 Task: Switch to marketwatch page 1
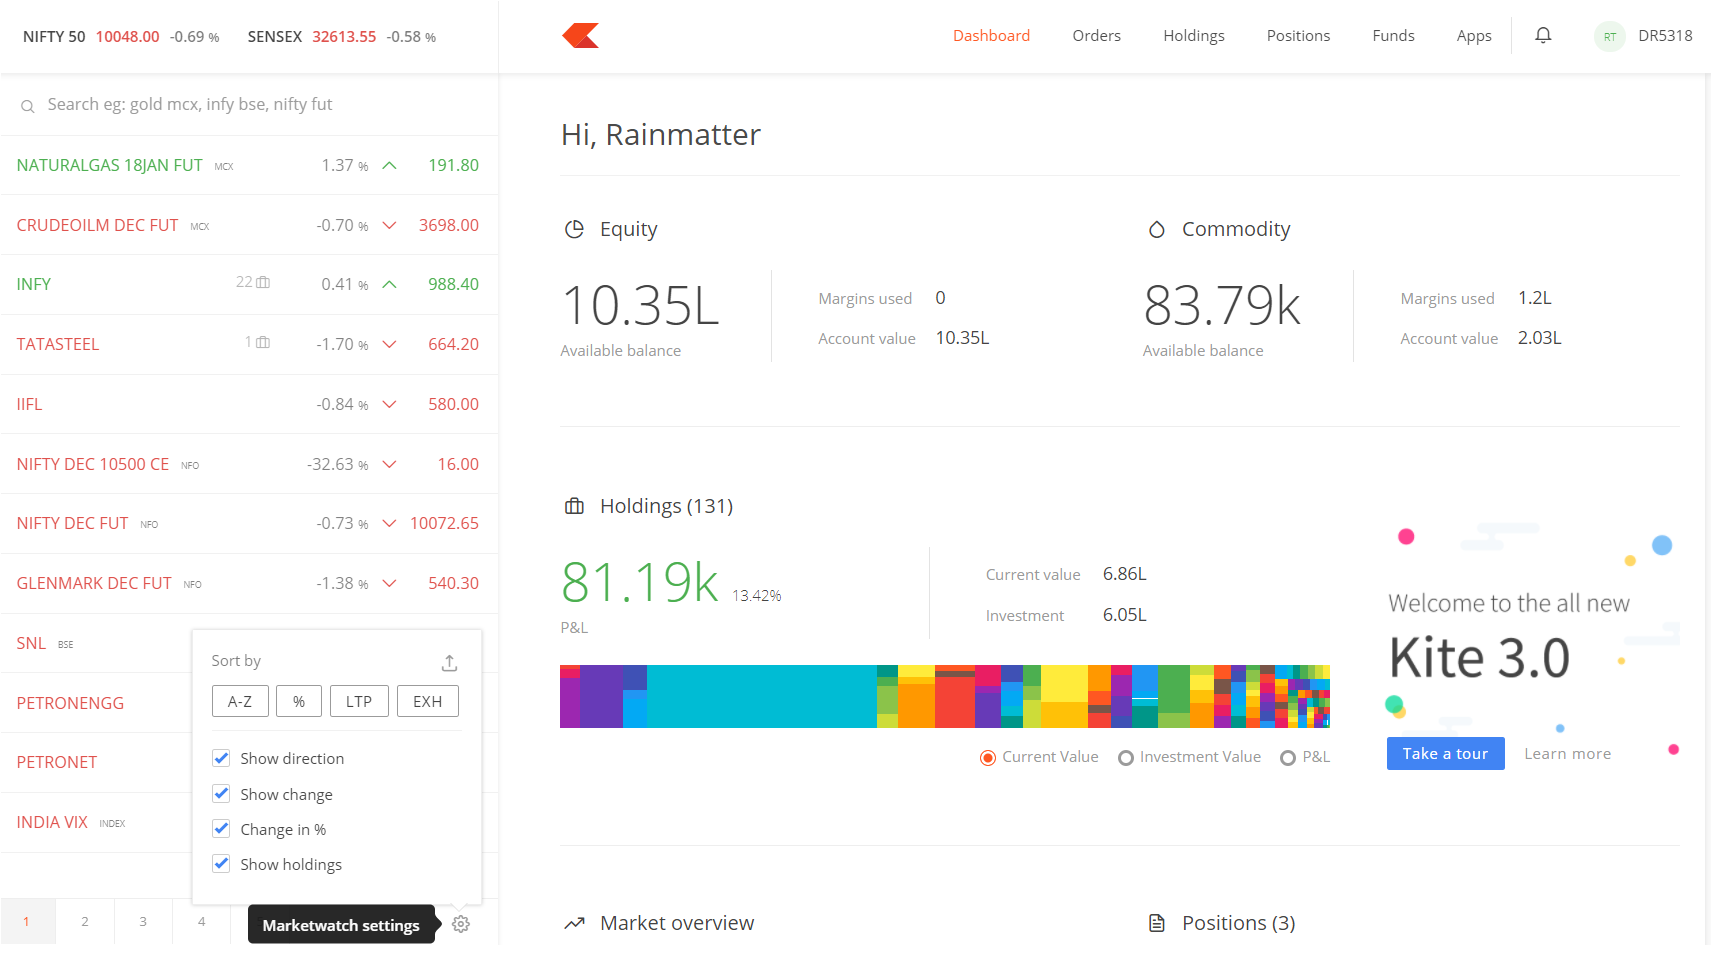26,922
